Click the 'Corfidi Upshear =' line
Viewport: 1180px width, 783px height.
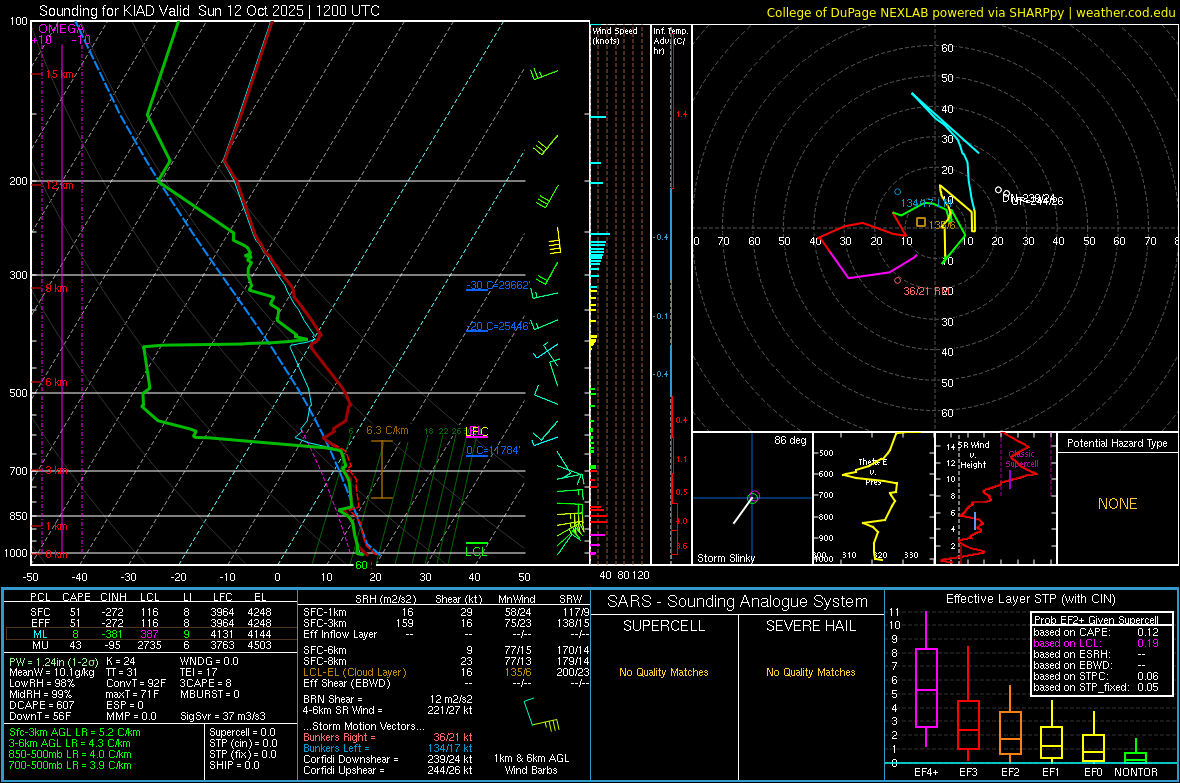388,770
